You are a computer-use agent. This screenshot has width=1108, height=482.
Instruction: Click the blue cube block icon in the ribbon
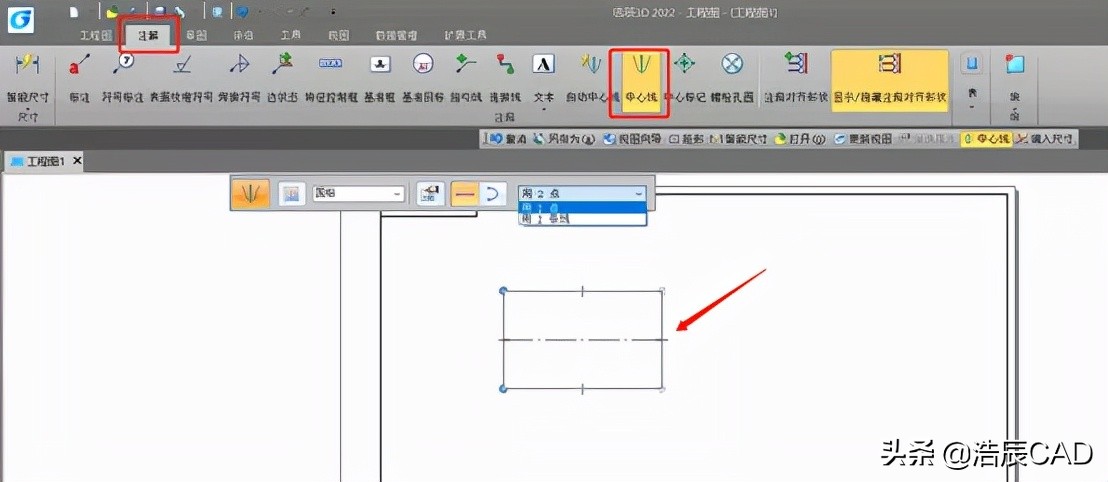point(1015,64)
